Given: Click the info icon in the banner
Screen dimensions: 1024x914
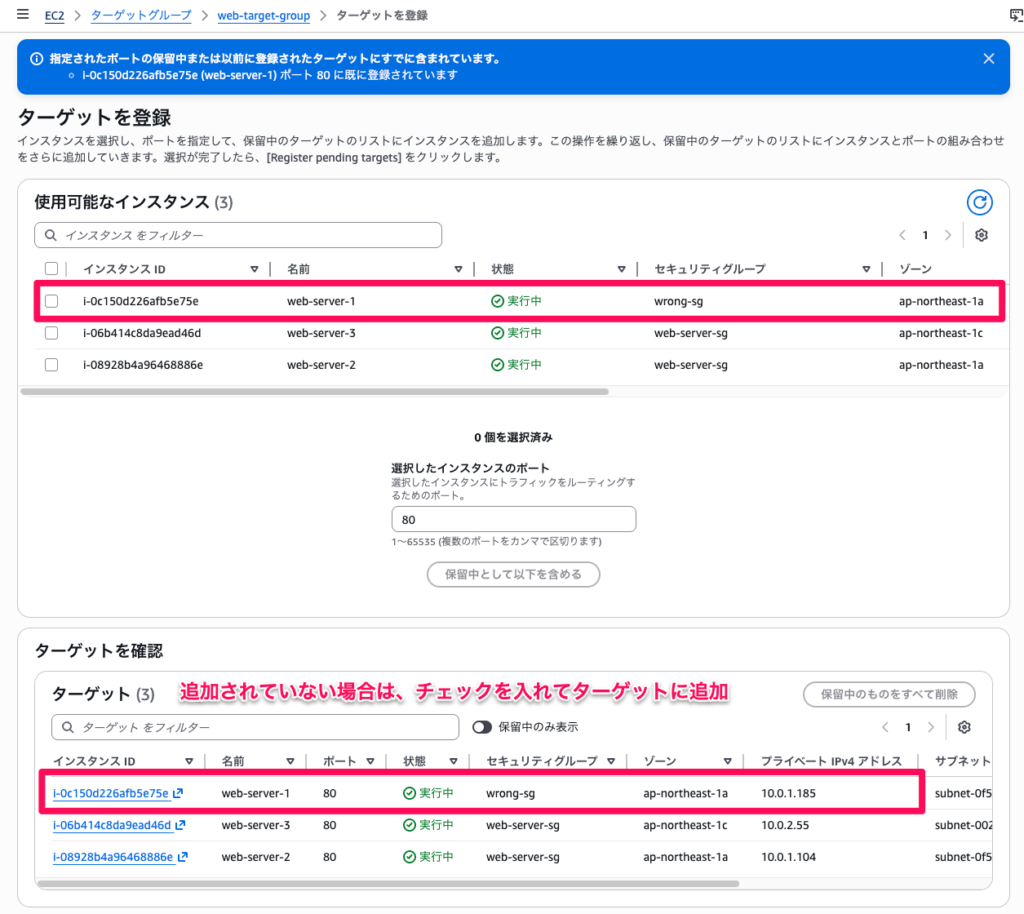Looking at the screenshot, I should coord(37,59).
